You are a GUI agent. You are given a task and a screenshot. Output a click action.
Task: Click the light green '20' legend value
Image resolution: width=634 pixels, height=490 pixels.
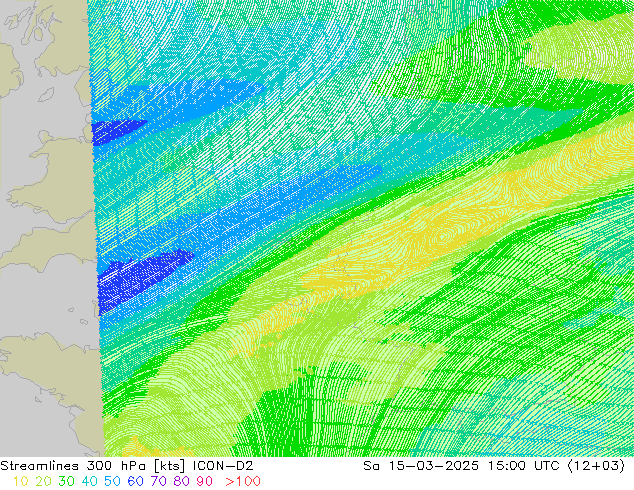(43, 481)
